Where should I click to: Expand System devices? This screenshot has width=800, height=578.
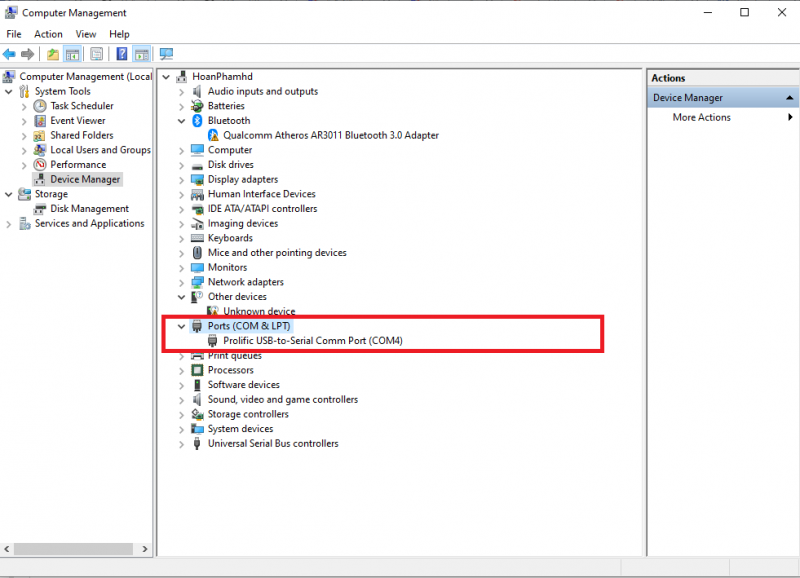tap(182, 430)
